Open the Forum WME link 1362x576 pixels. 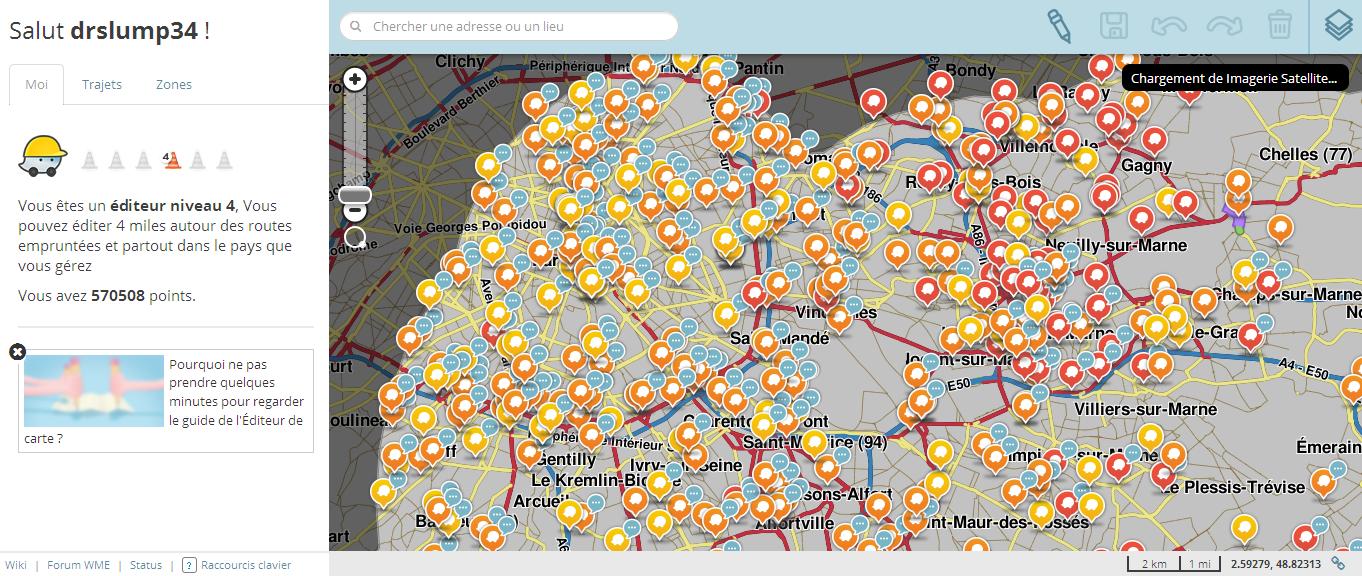click(79, 565)
